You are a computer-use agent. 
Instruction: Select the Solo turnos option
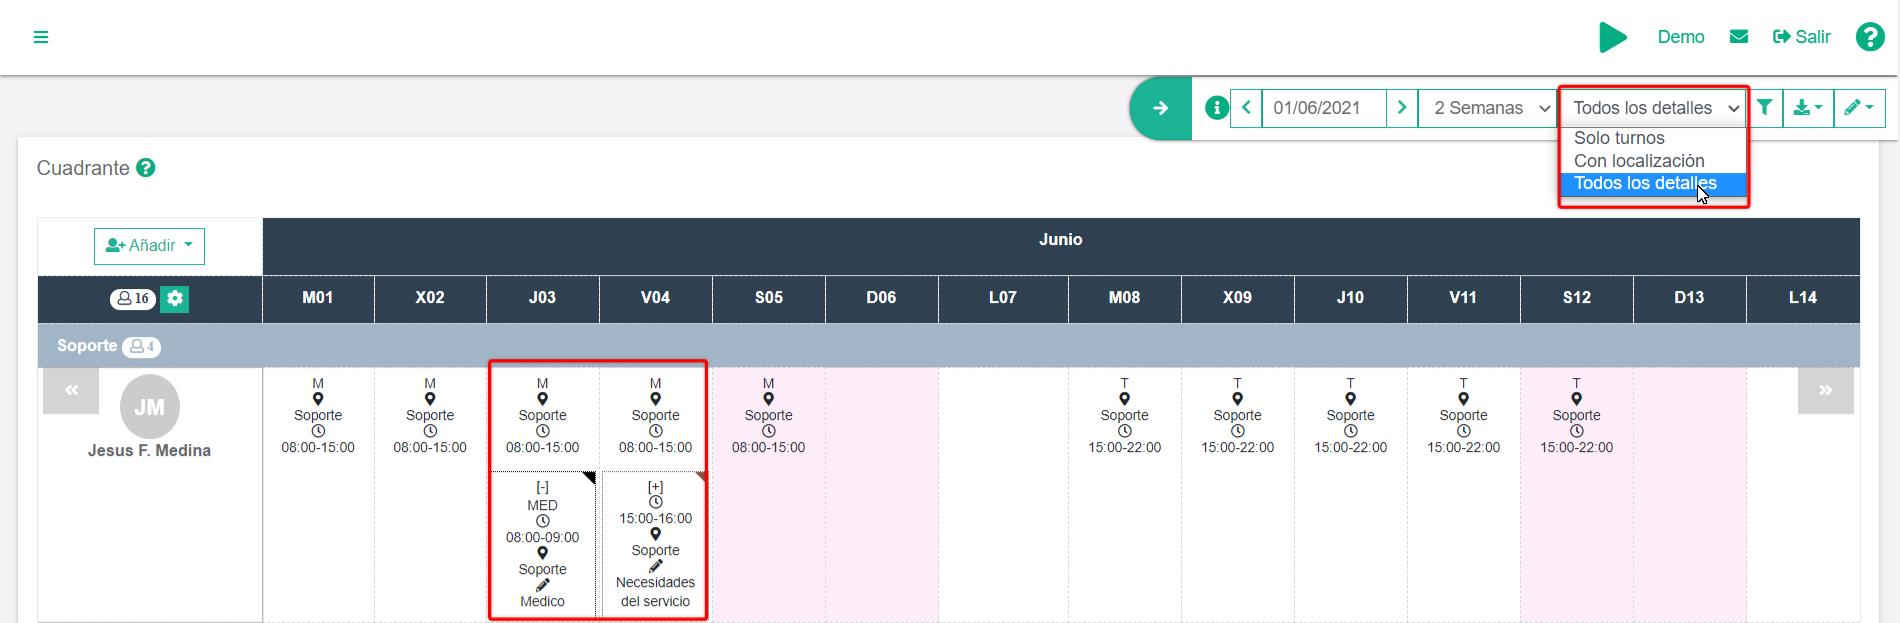(x=1619, y=138)
